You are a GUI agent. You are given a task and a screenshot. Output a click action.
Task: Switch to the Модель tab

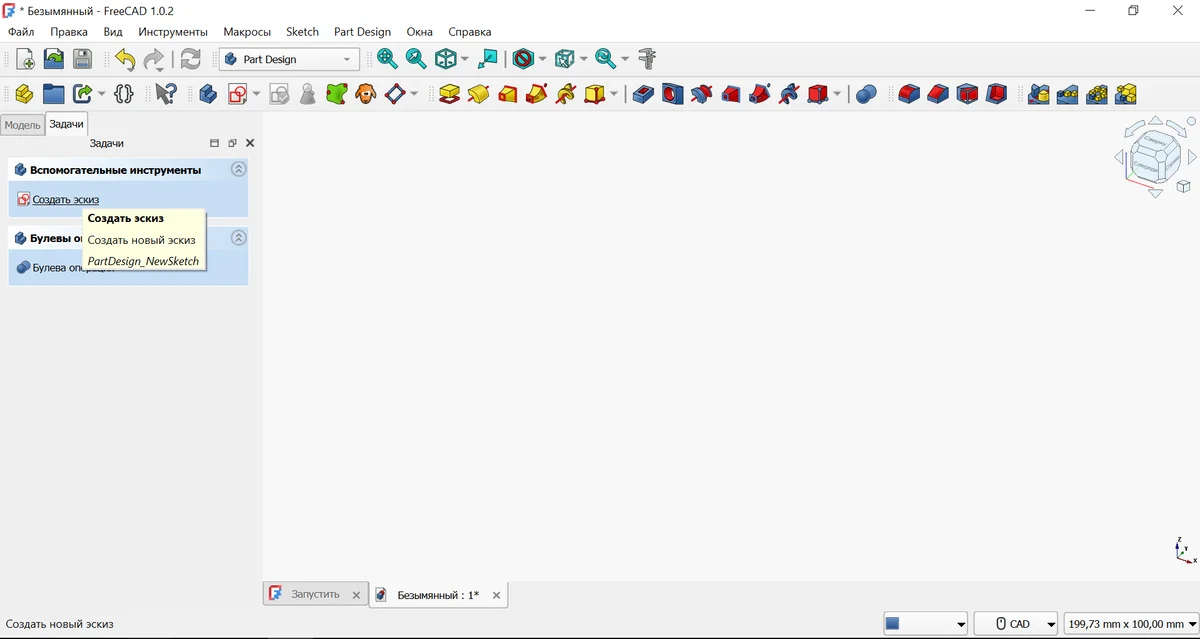coord(22,125)
